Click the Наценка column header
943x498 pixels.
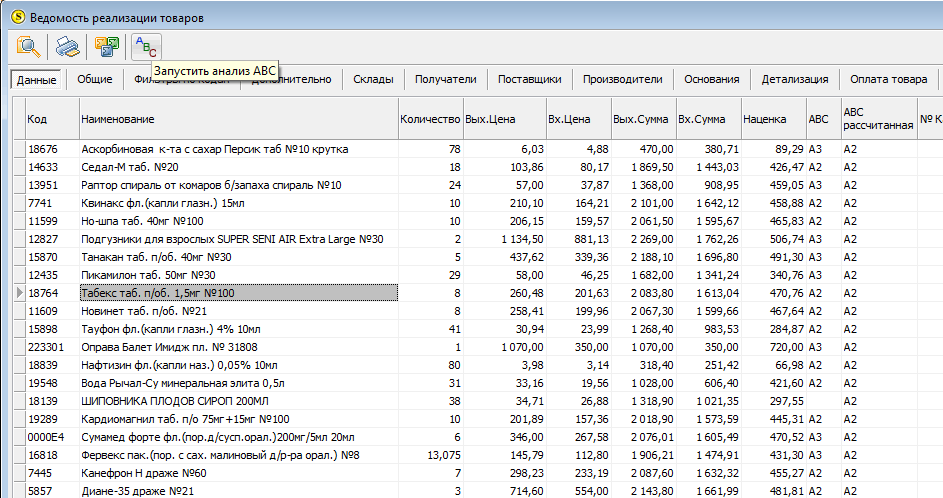tap(773, 119)
